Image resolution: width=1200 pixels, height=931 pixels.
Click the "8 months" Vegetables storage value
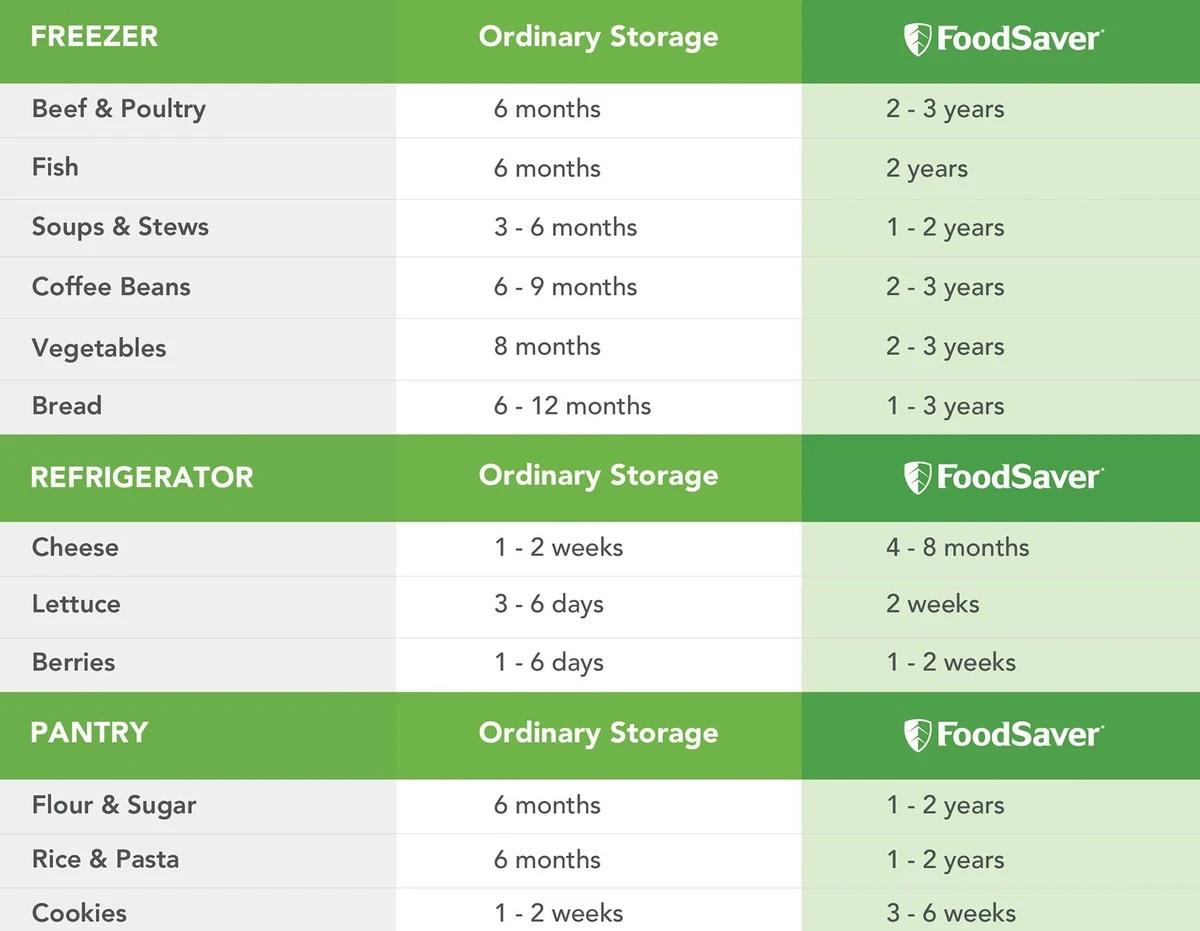(547, 347)
